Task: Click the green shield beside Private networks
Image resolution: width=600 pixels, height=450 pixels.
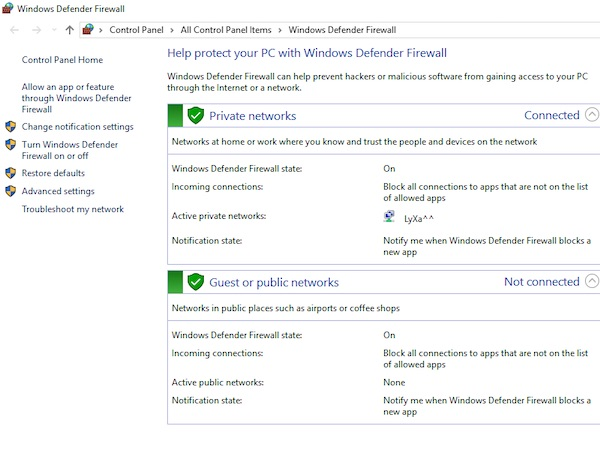Action: tap(196, 116)
